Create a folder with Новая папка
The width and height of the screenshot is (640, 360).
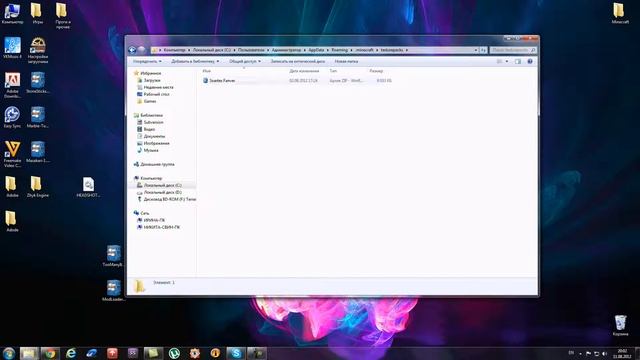pos(346,61)
